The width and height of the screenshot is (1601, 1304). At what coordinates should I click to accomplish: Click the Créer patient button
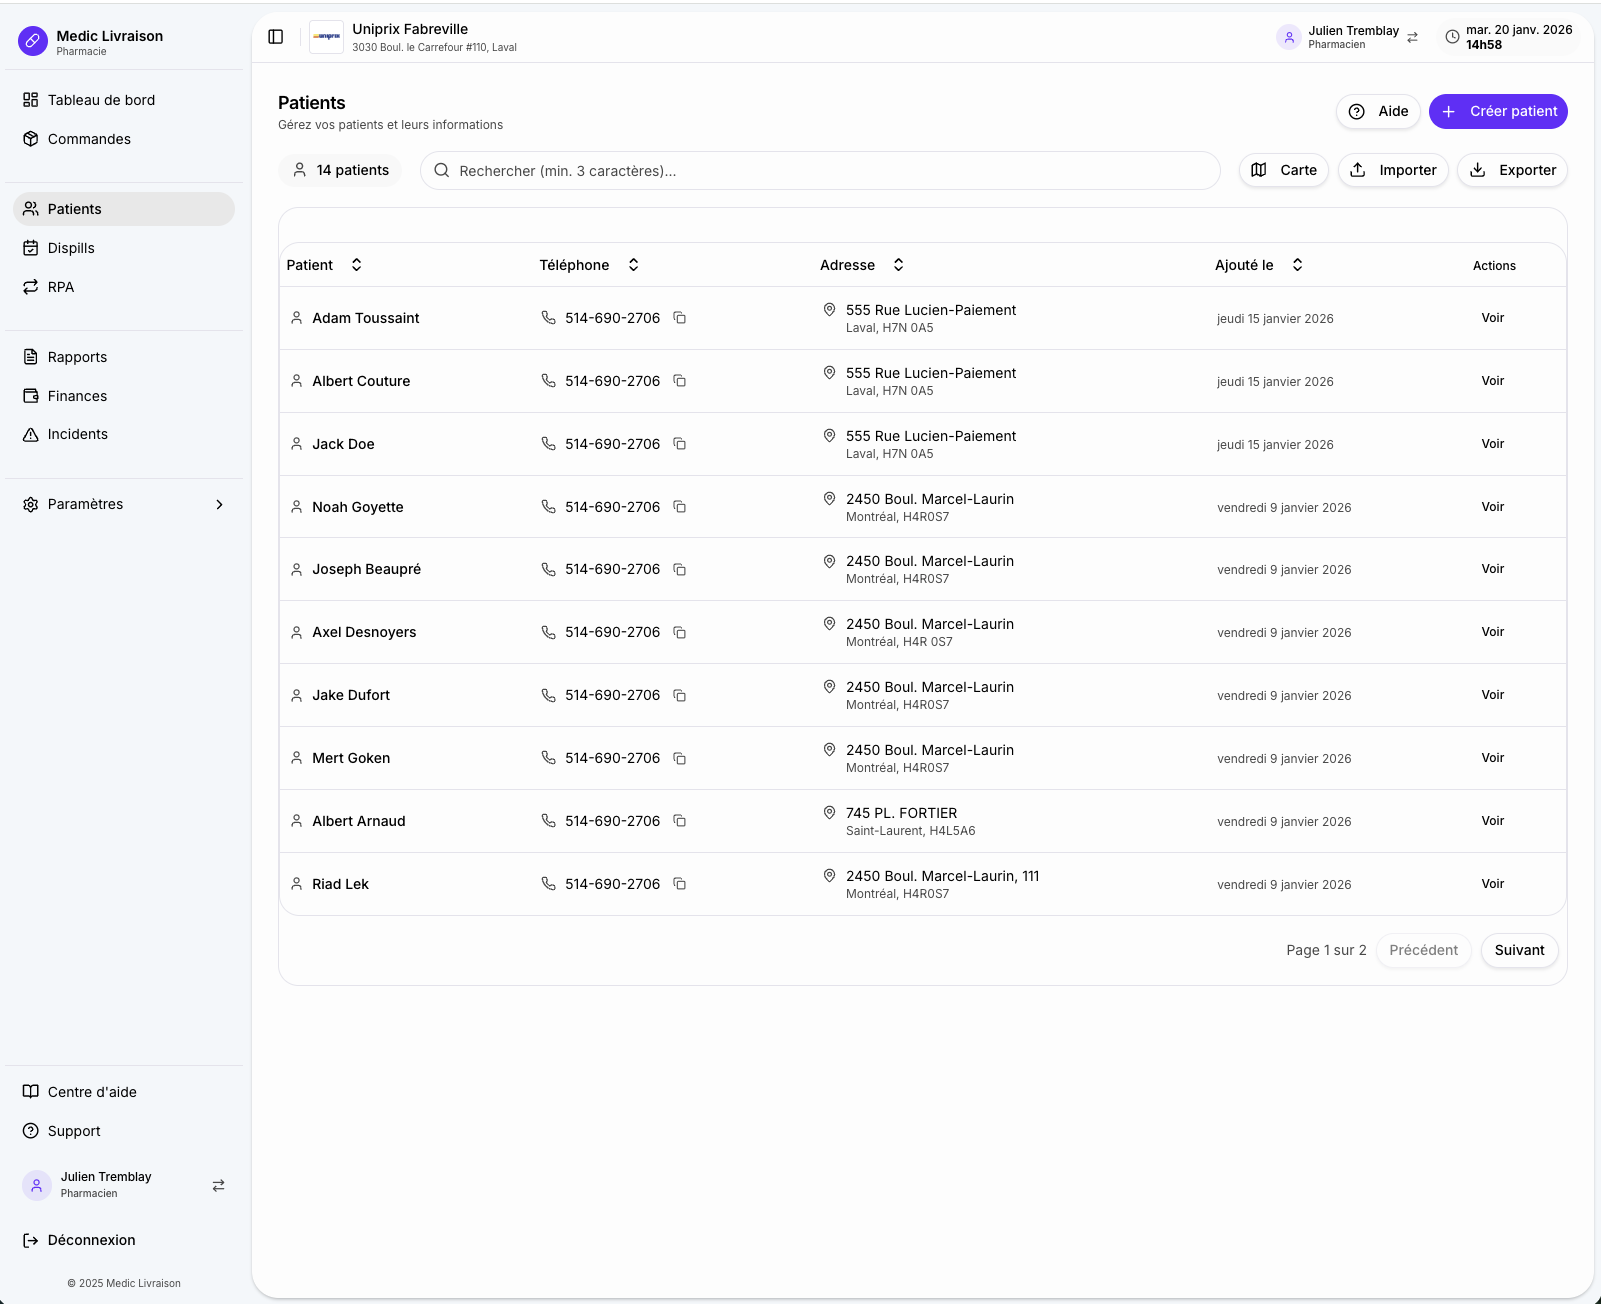(1497, 111)
